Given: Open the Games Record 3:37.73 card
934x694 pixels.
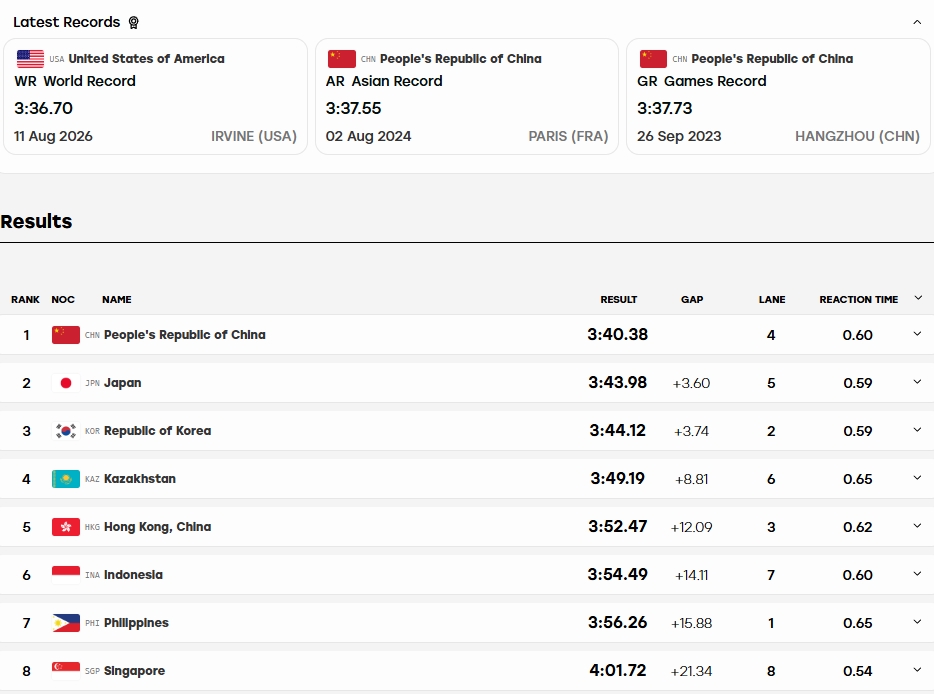Looking at the screenshot, I should point(778,97).
